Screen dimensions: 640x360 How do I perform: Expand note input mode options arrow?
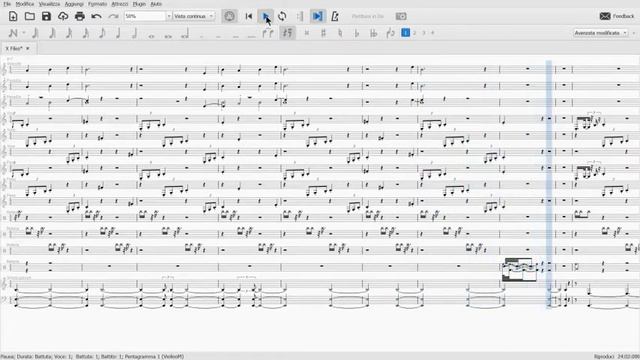pos(24,33)
